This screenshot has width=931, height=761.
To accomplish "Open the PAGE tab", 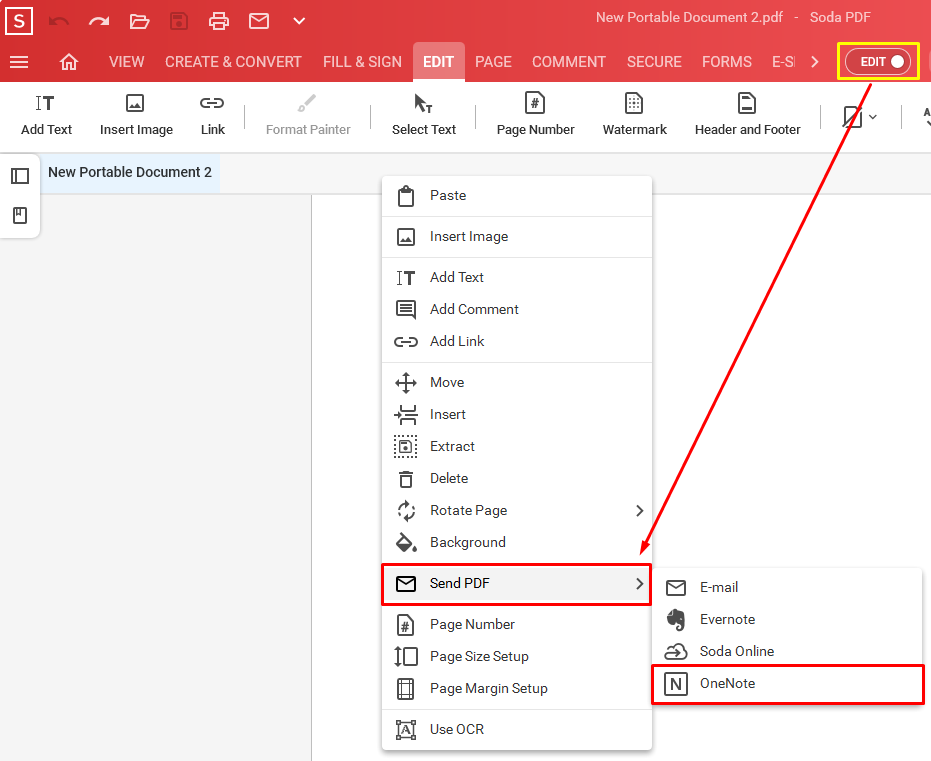I will [493, 62].
